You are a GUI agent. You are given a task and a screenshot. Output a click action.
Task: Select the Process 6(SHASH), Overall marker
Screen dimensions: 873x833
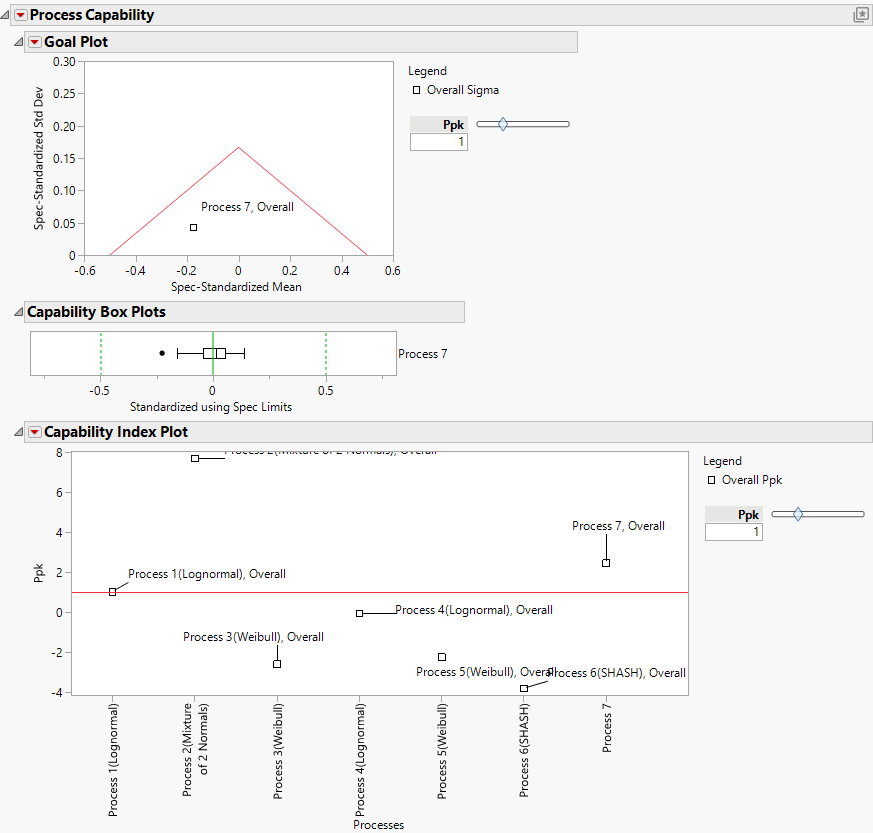click(x=524, y=688)
